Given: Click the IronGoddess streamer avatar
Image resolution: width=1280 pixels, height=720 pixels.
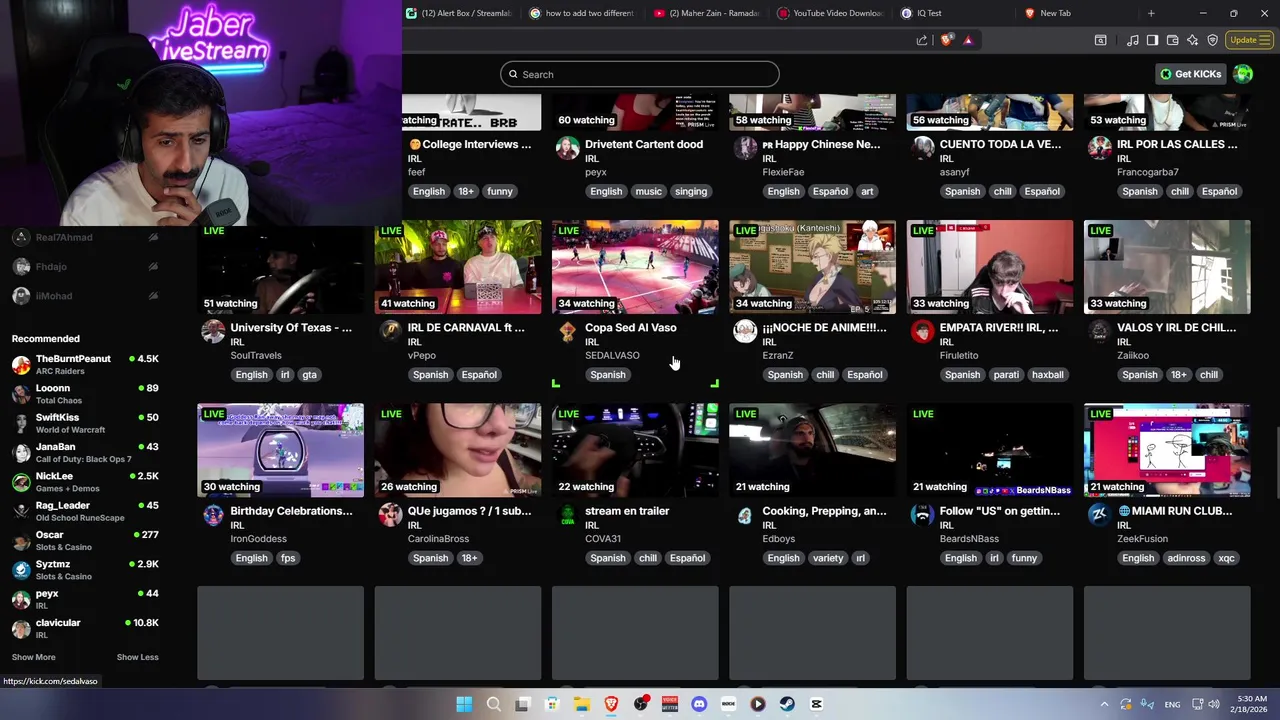Looking at the screenshot, I should pos(213,514).
